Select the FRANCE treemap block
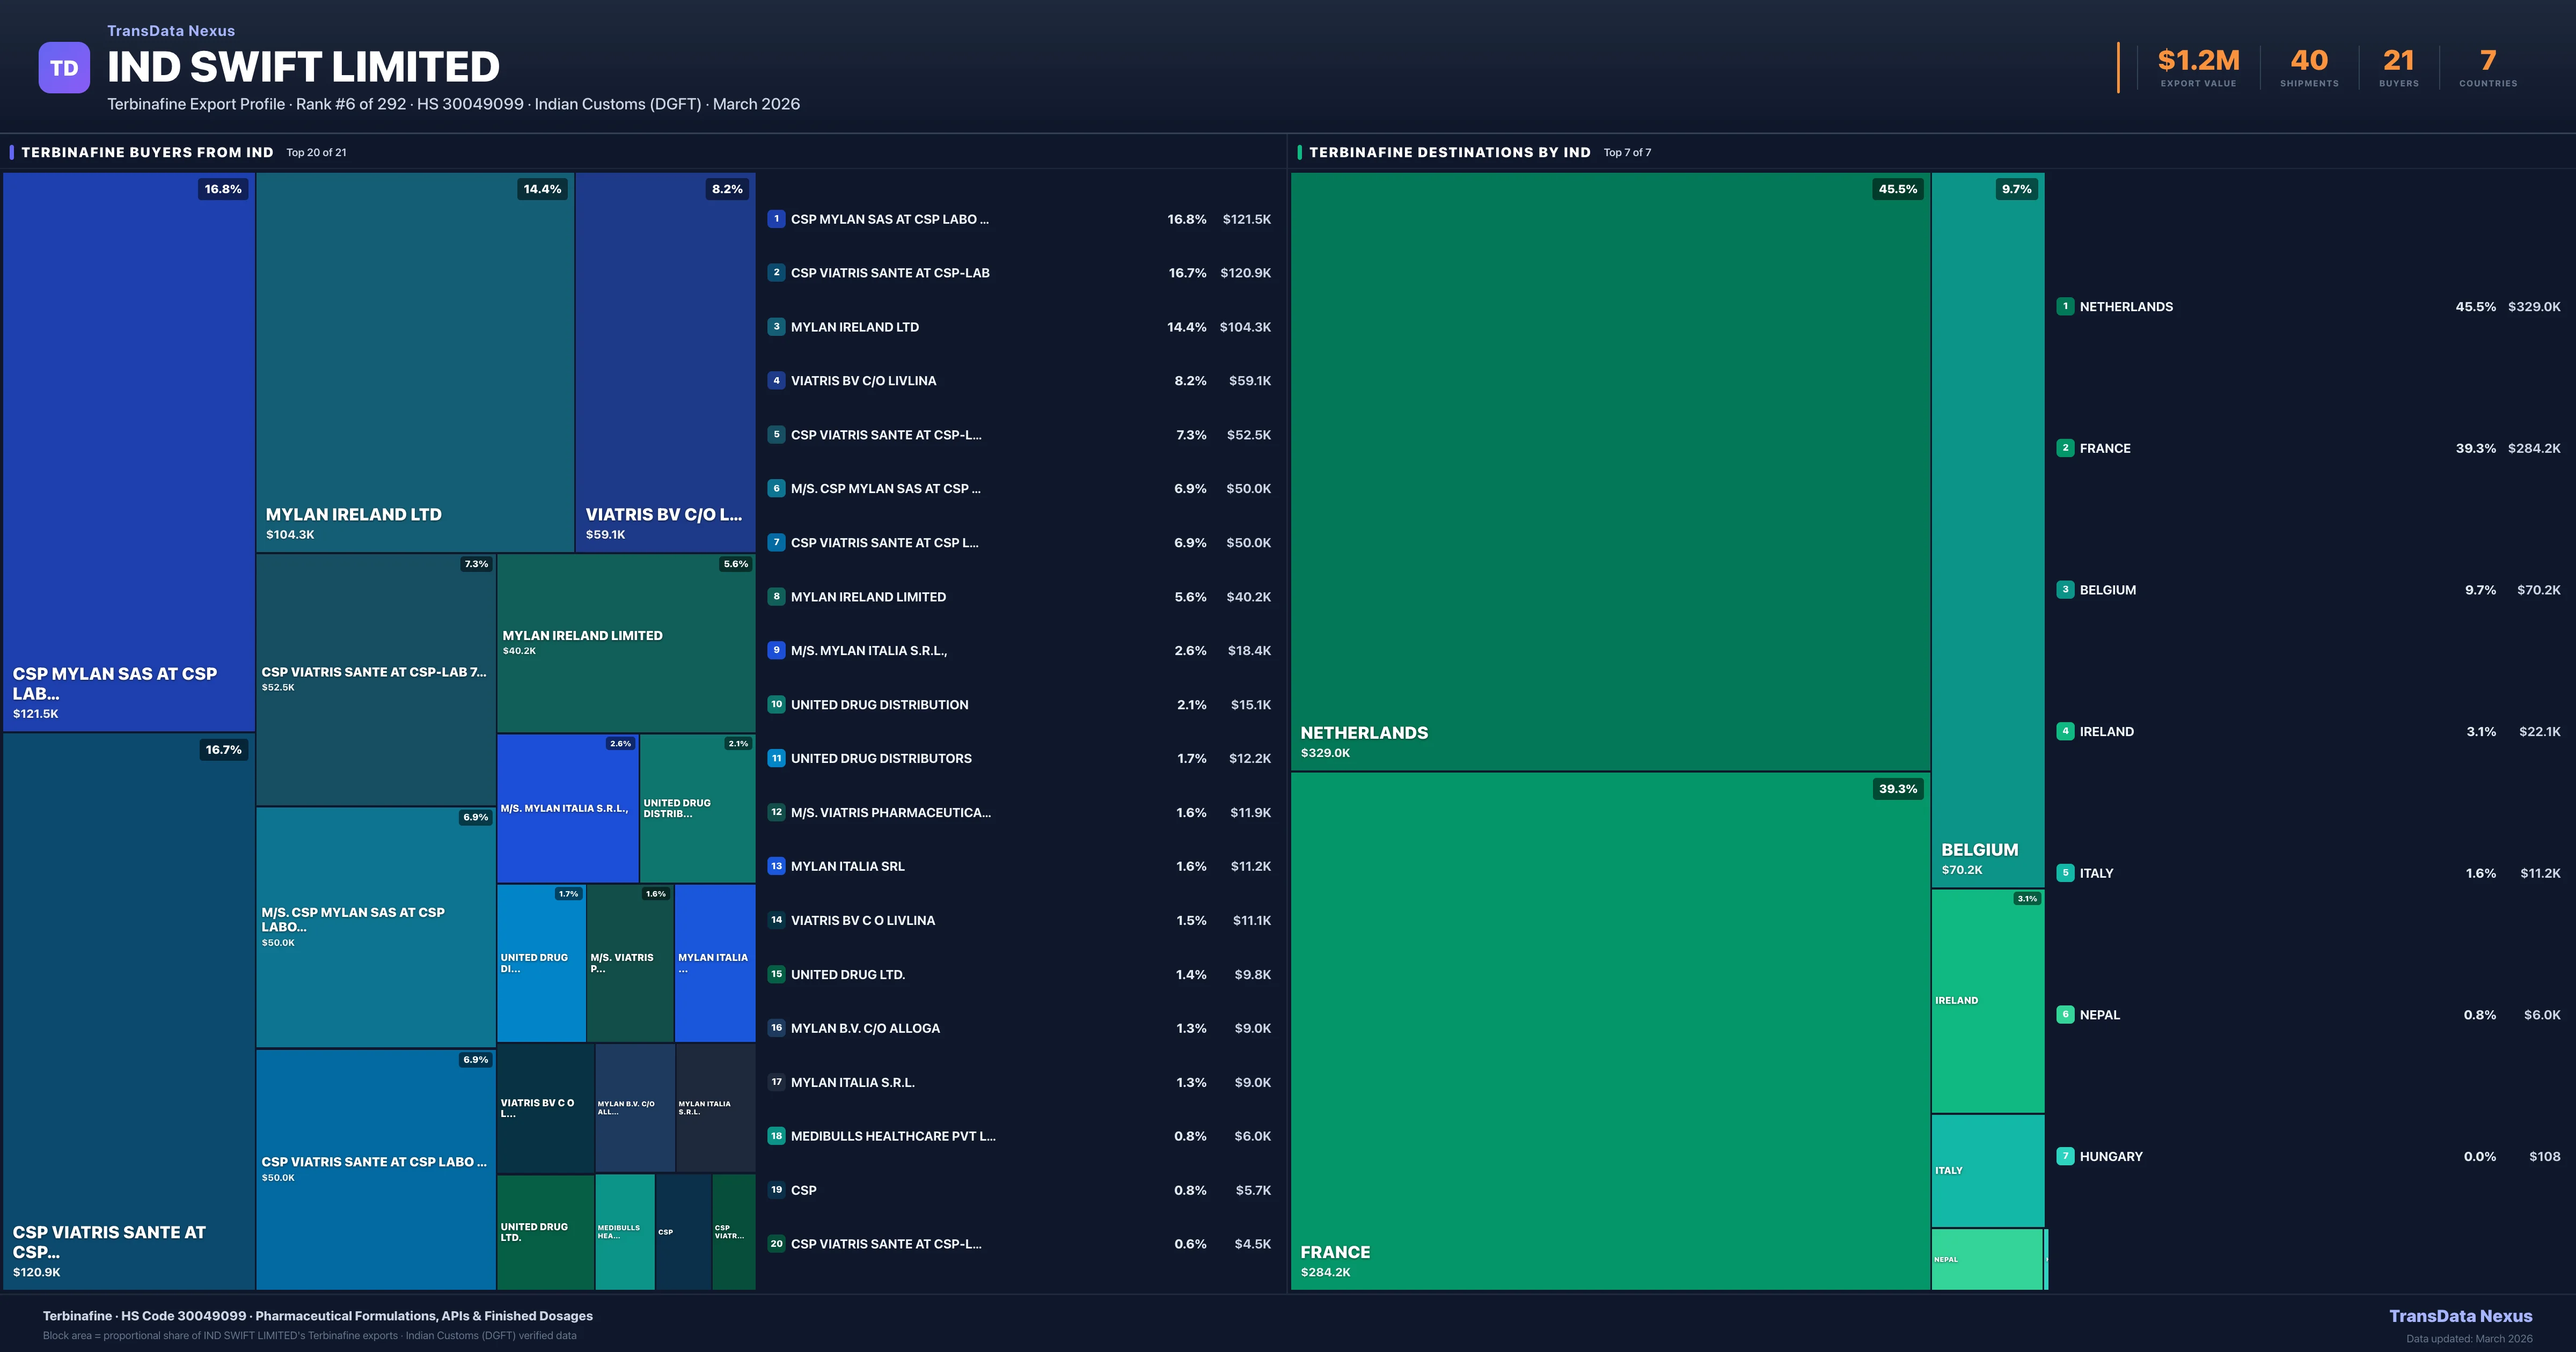 tap(1610, 1030)
